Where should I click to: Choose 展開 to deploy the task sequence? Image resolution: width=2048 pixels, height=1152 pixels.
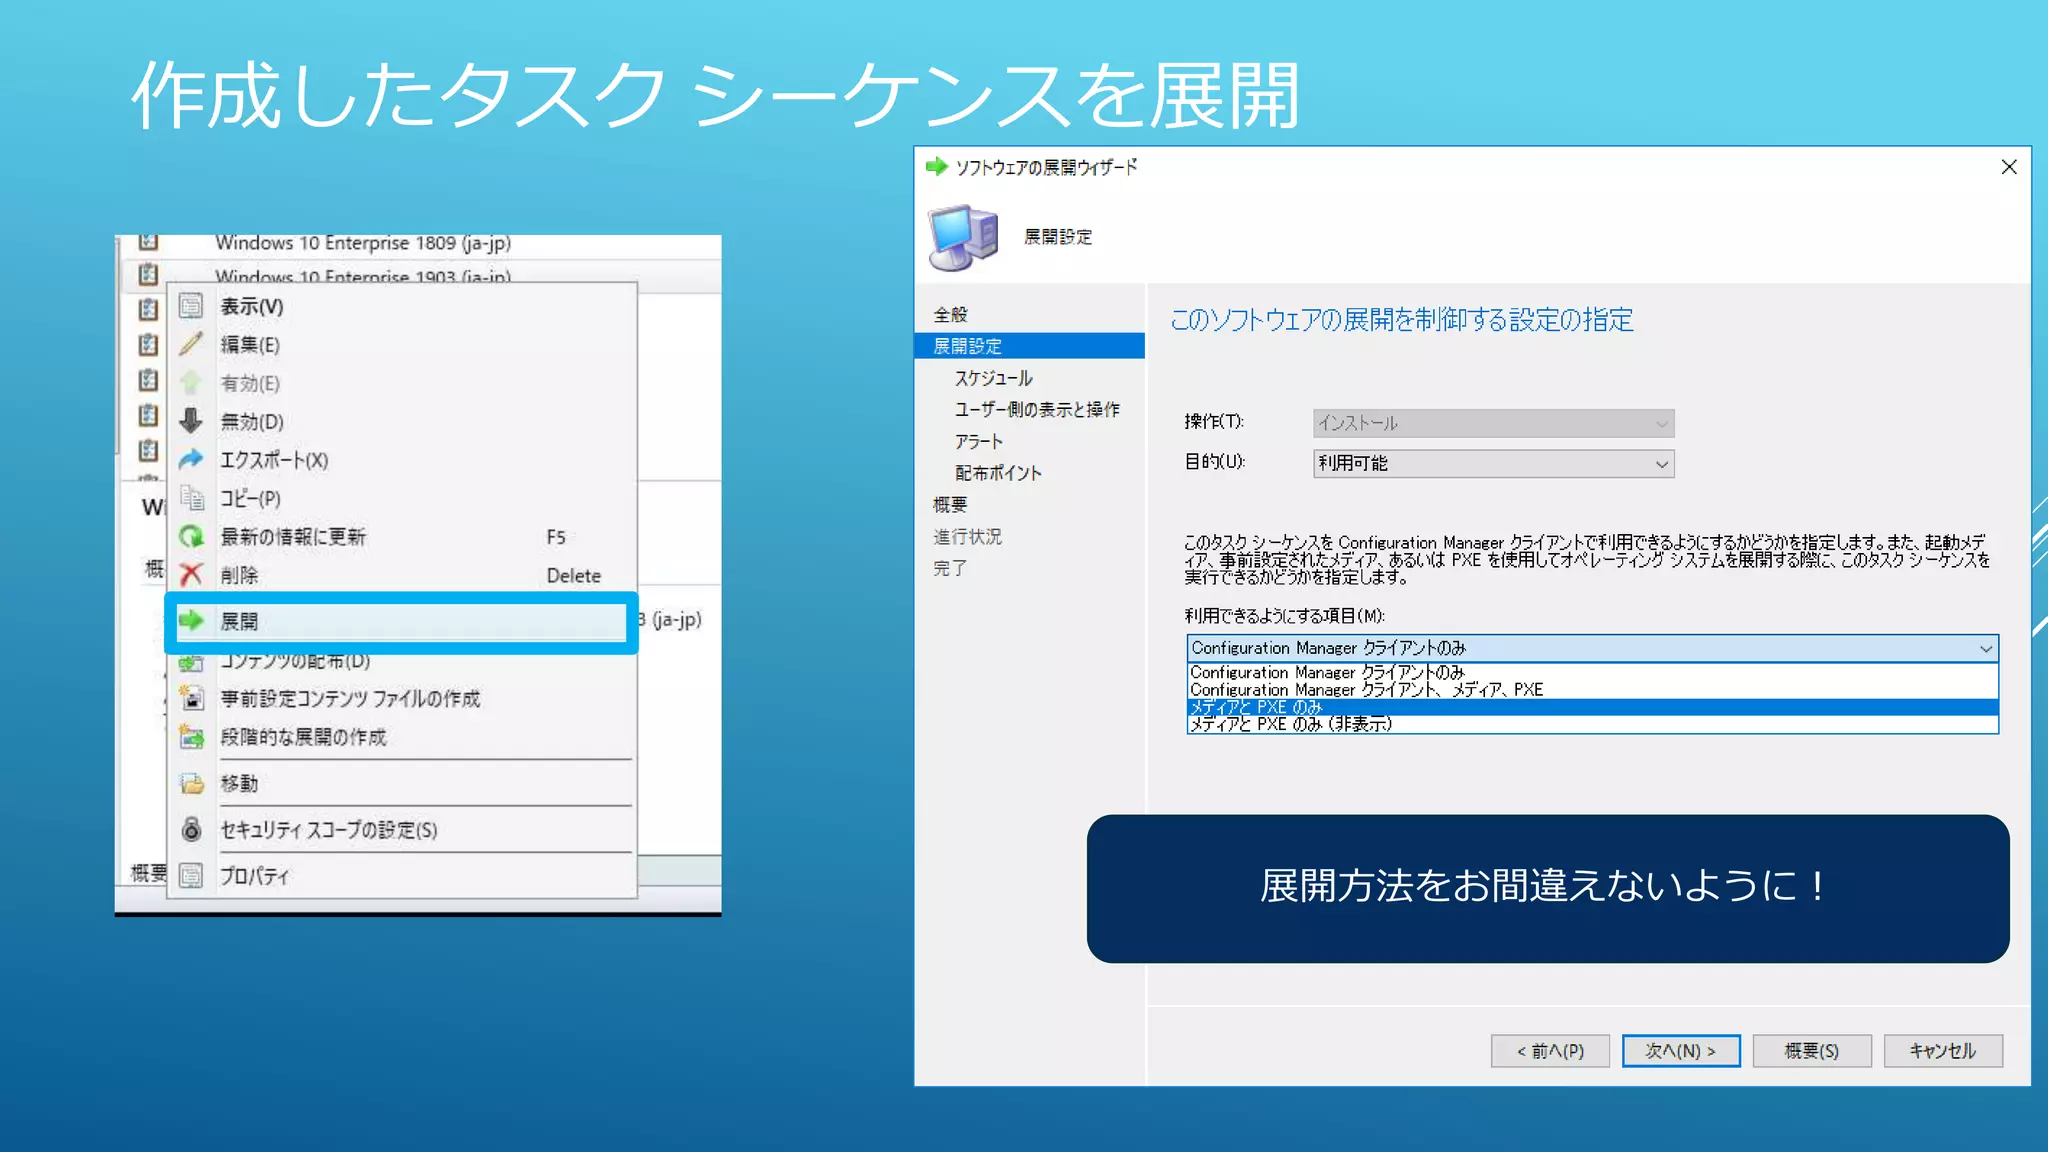pos(401,621)
